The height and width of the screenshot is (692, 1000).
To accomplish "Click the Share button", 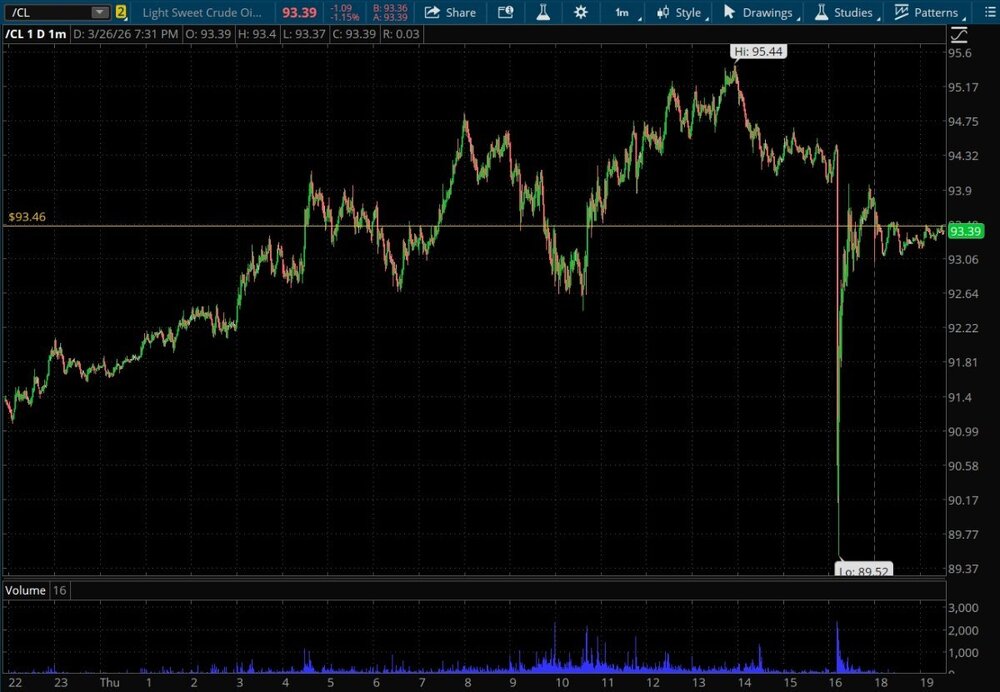I will (450, 13).
